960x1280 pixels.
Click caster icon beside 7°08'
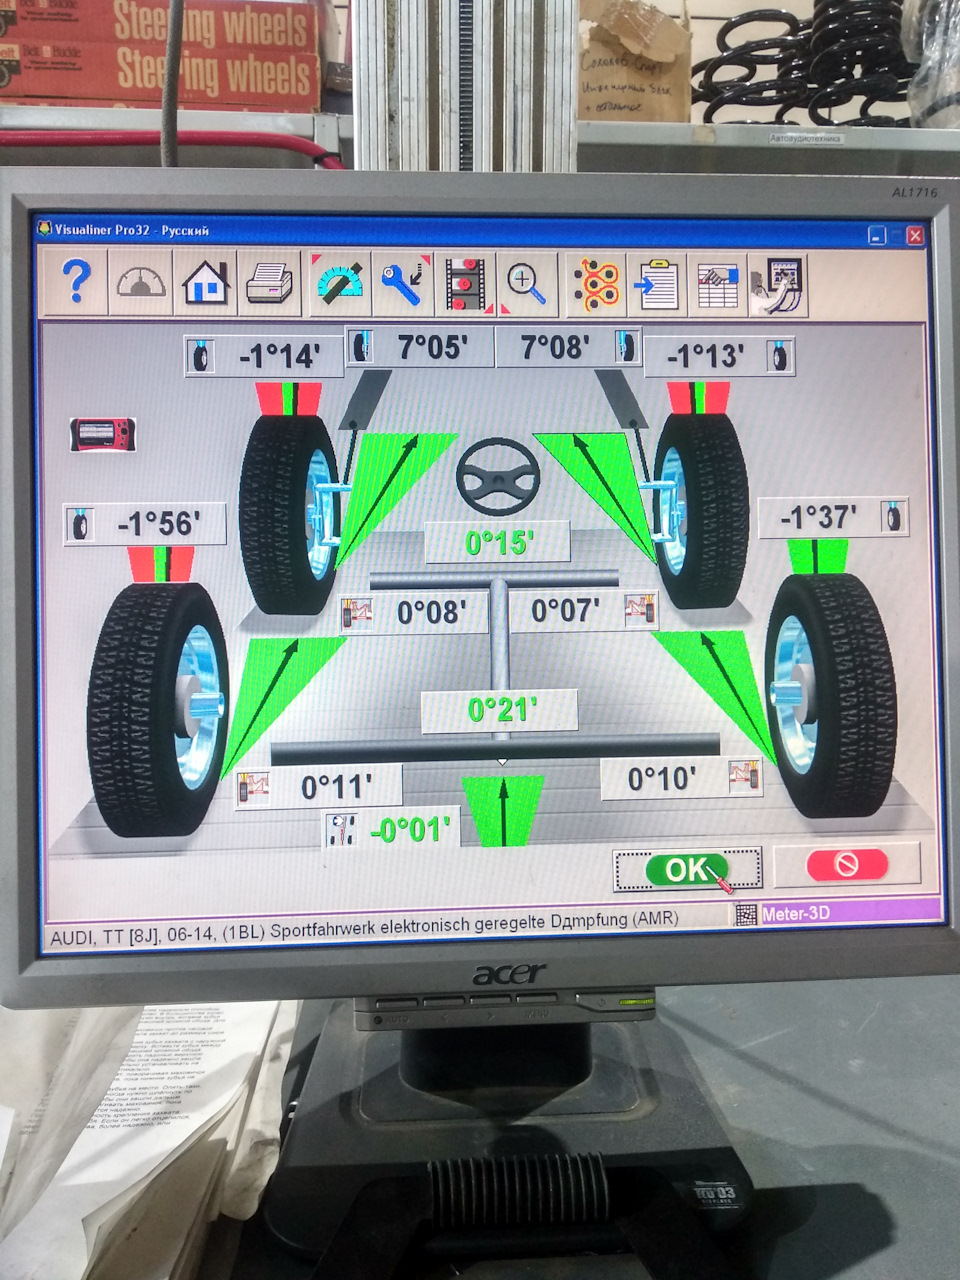click(x=627, y=347)
